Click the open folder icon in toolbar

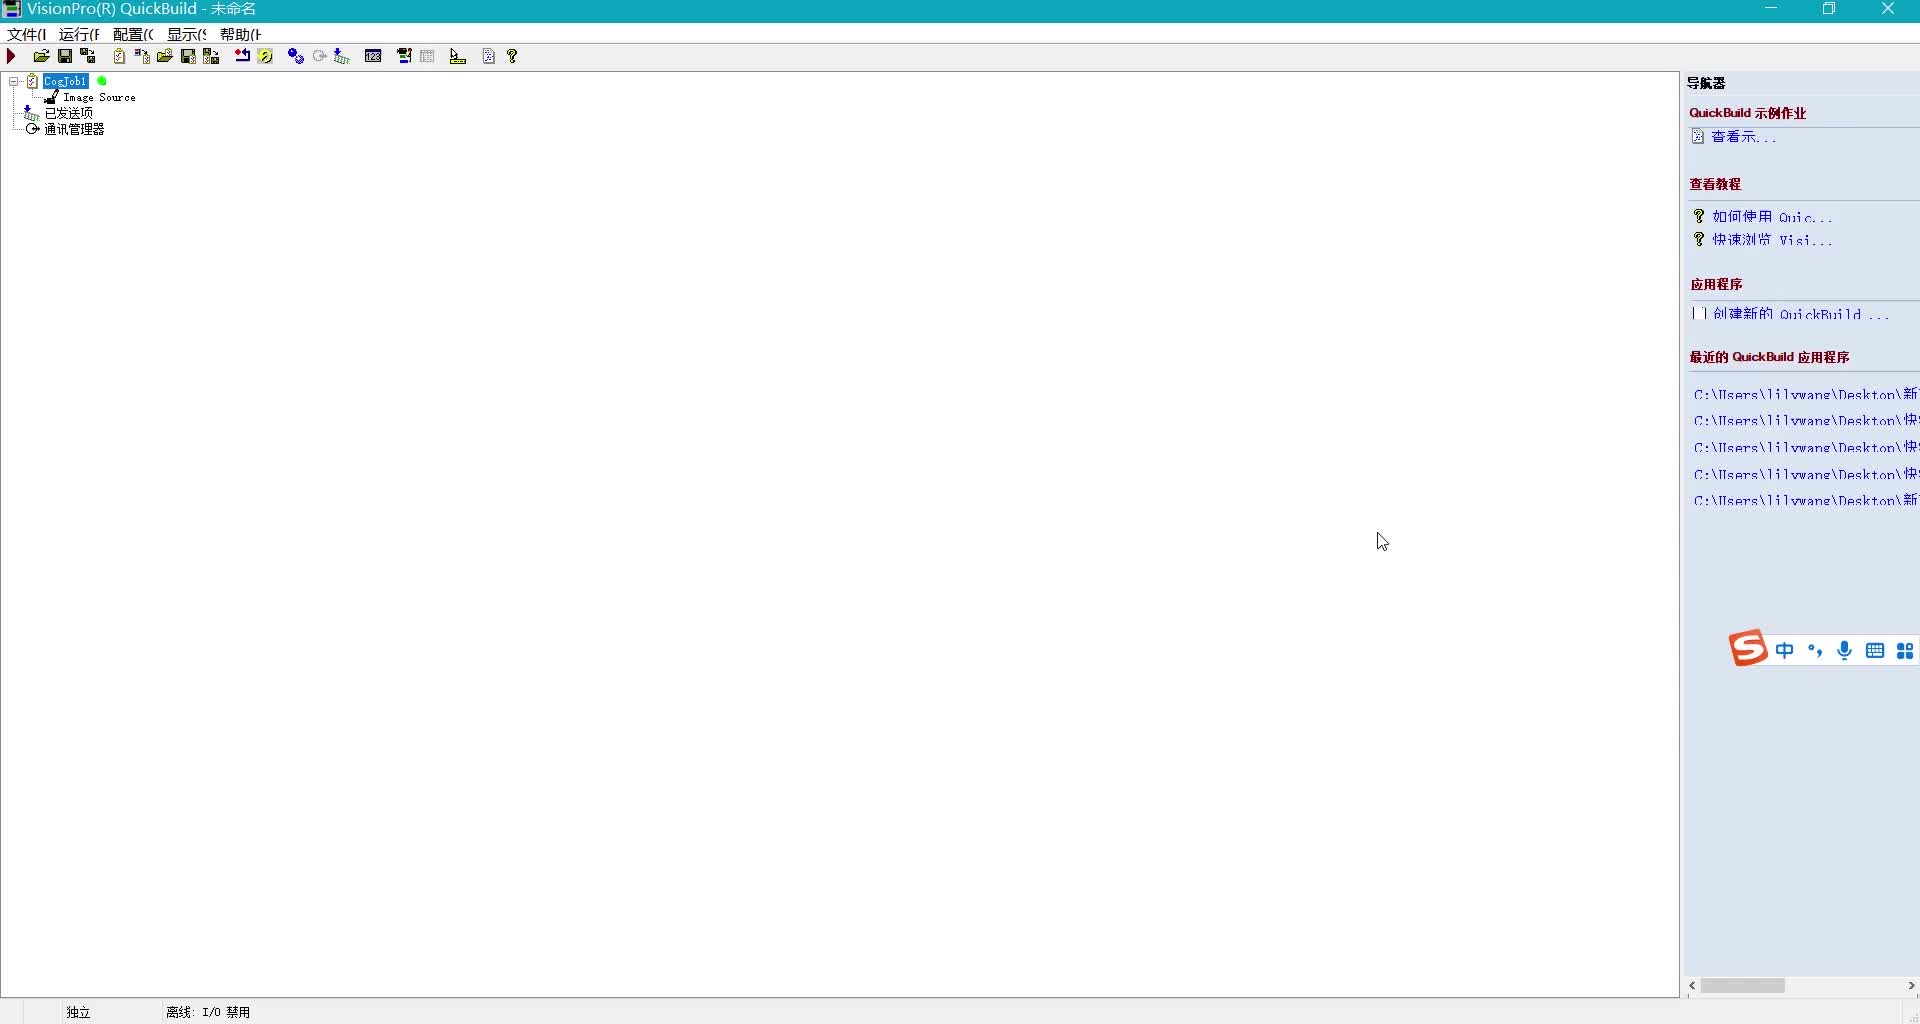[x=41, y=57]
